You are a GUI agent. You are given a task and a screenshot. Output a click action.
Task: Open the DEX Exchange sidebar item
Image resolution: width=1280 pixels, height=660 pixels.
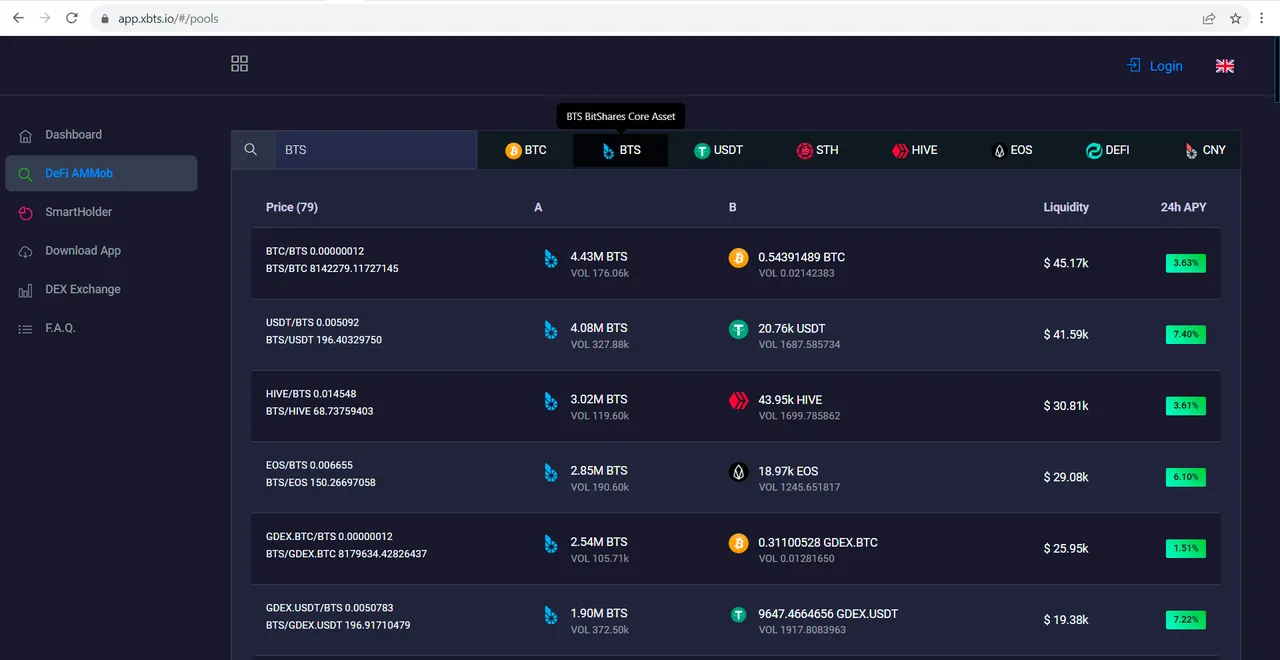pos(101,290)
